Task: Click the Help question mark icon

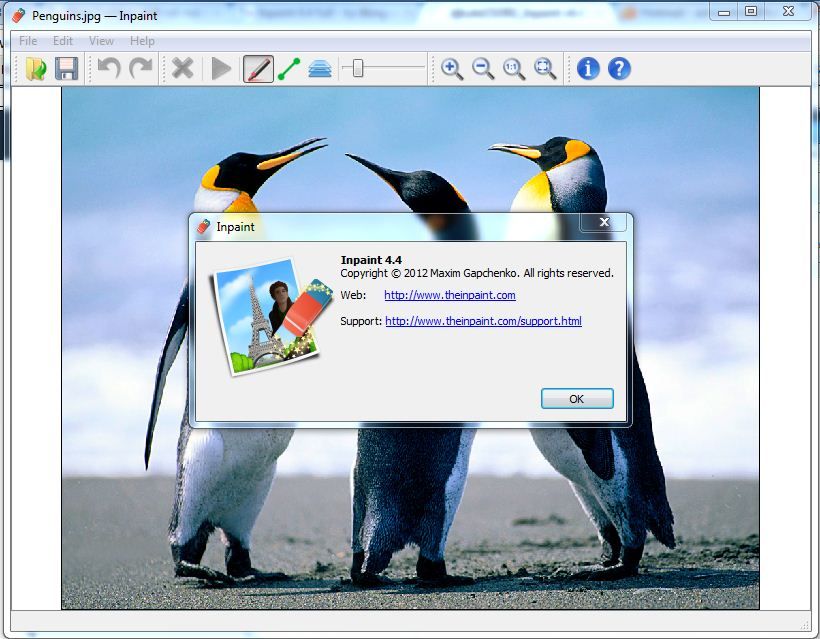Action: click(x=618, y=68)
